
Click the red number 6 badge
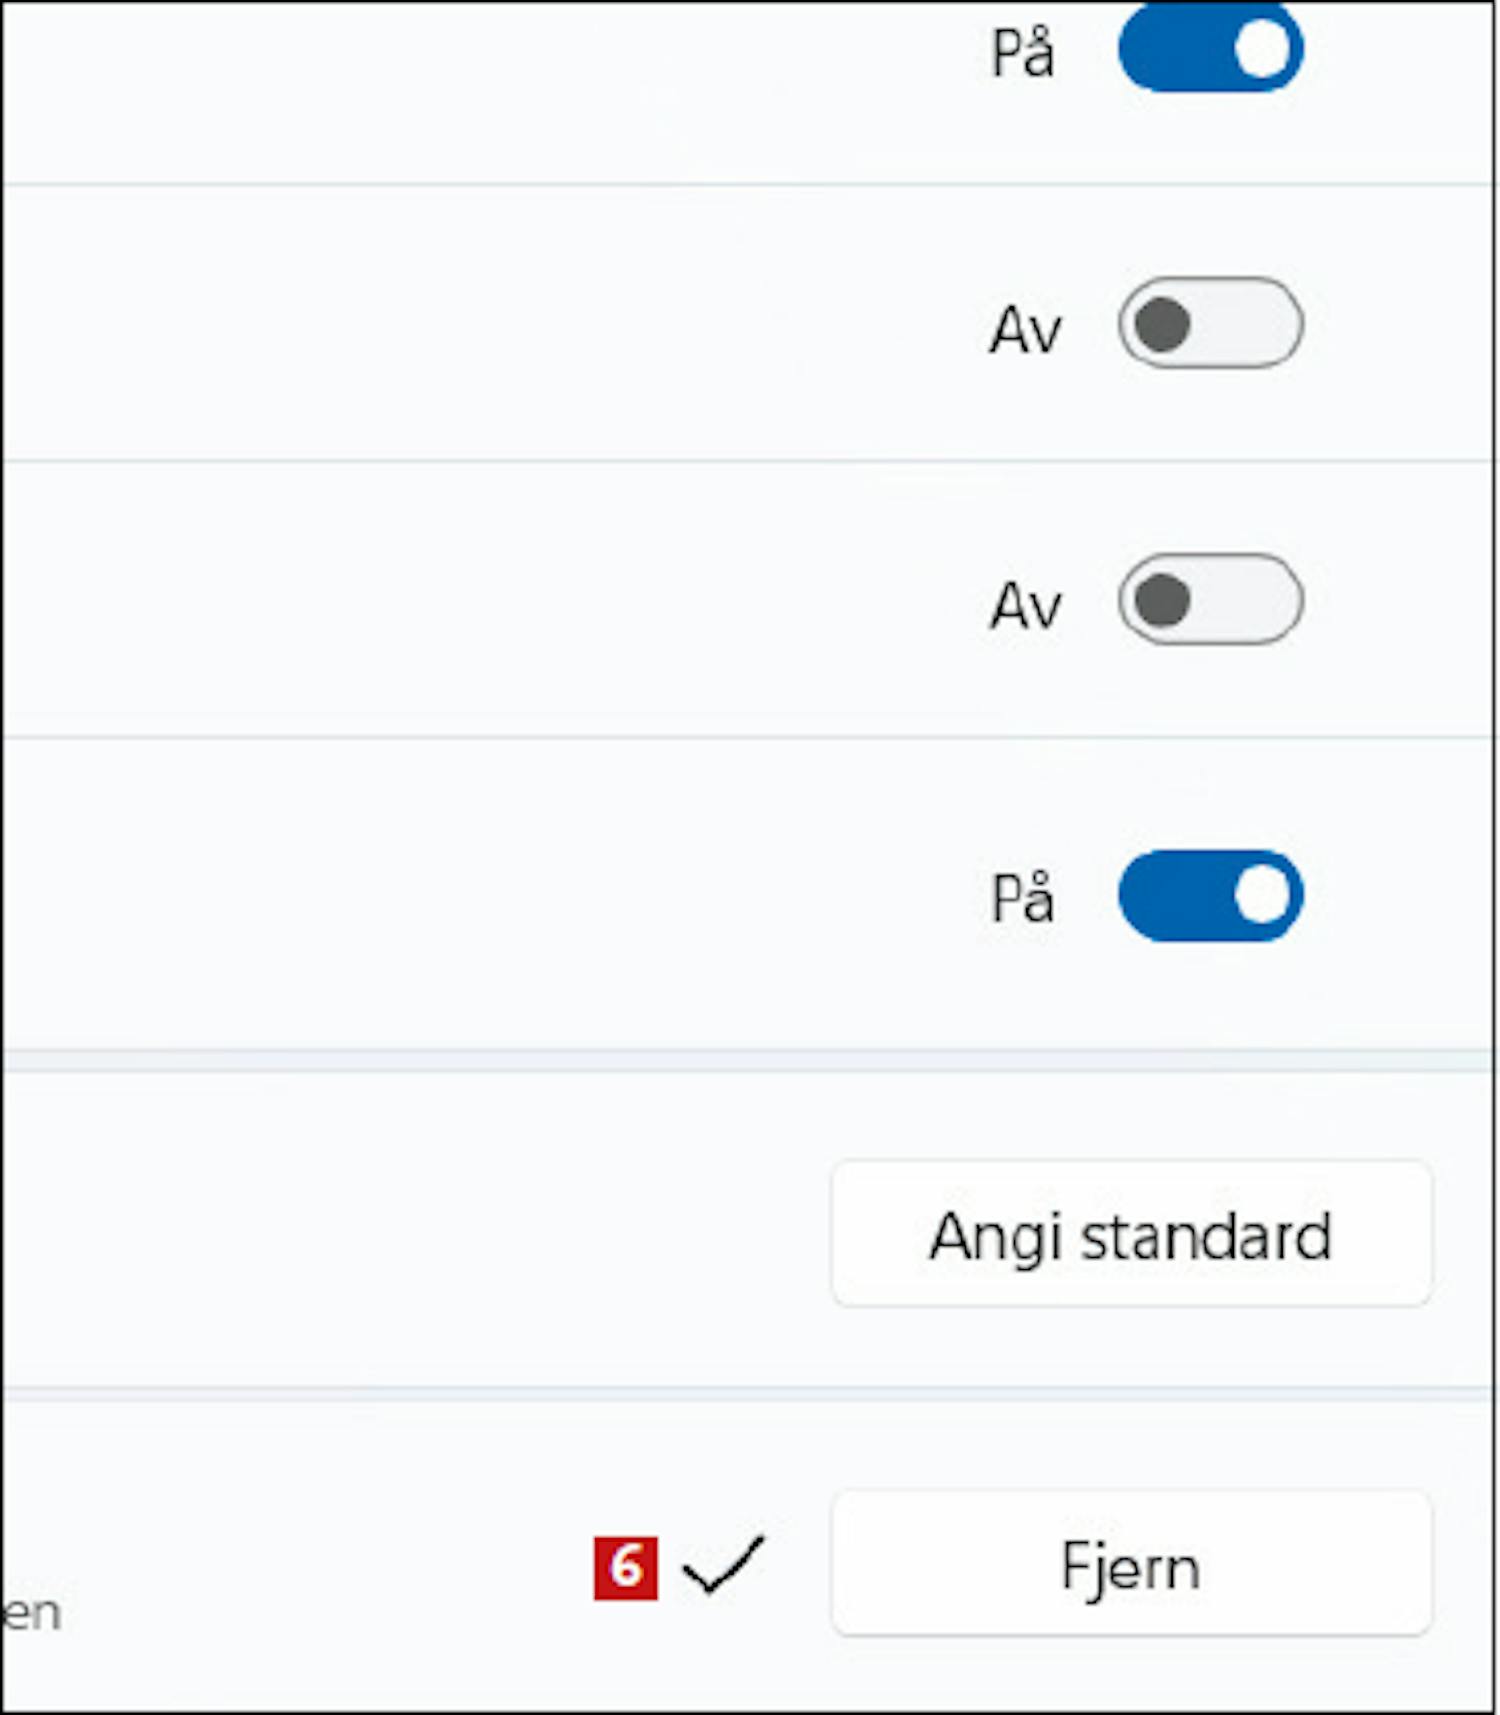coord(625,1567)
